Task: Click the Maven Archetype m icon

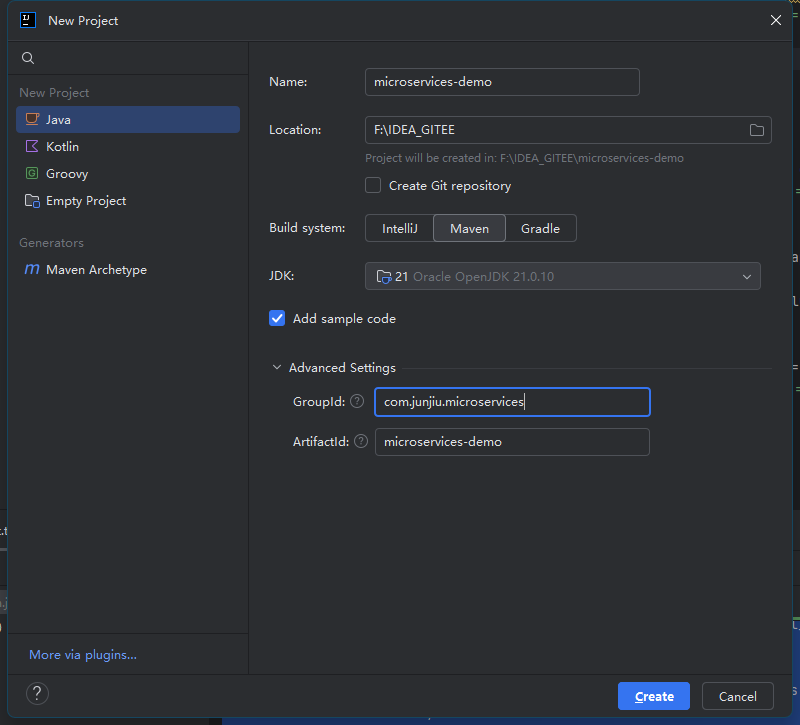Action: [x=32, y=269]
